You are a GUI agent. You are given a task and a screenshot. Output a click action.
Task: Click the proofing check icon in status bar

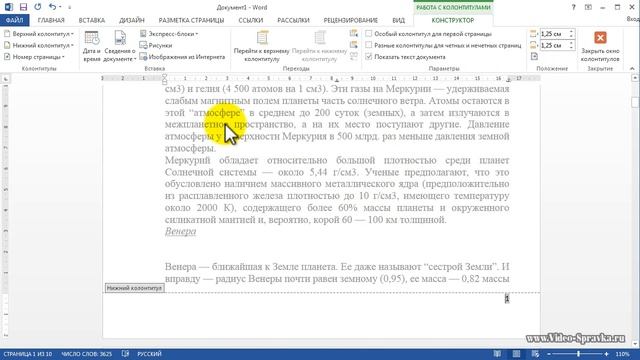(x=125, y=354)
